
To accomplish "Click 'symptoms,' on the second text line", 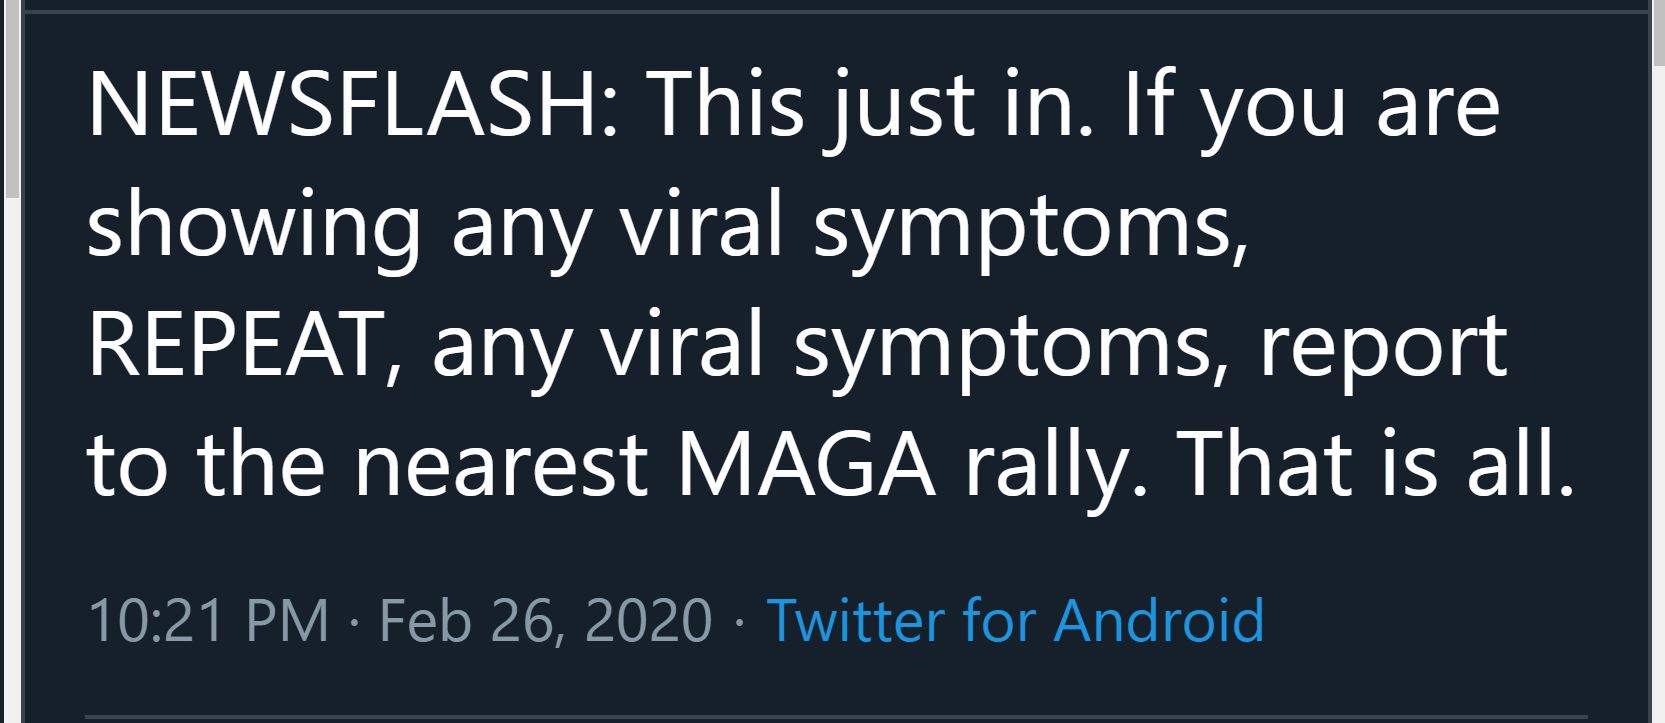I will click(1030, 232).
